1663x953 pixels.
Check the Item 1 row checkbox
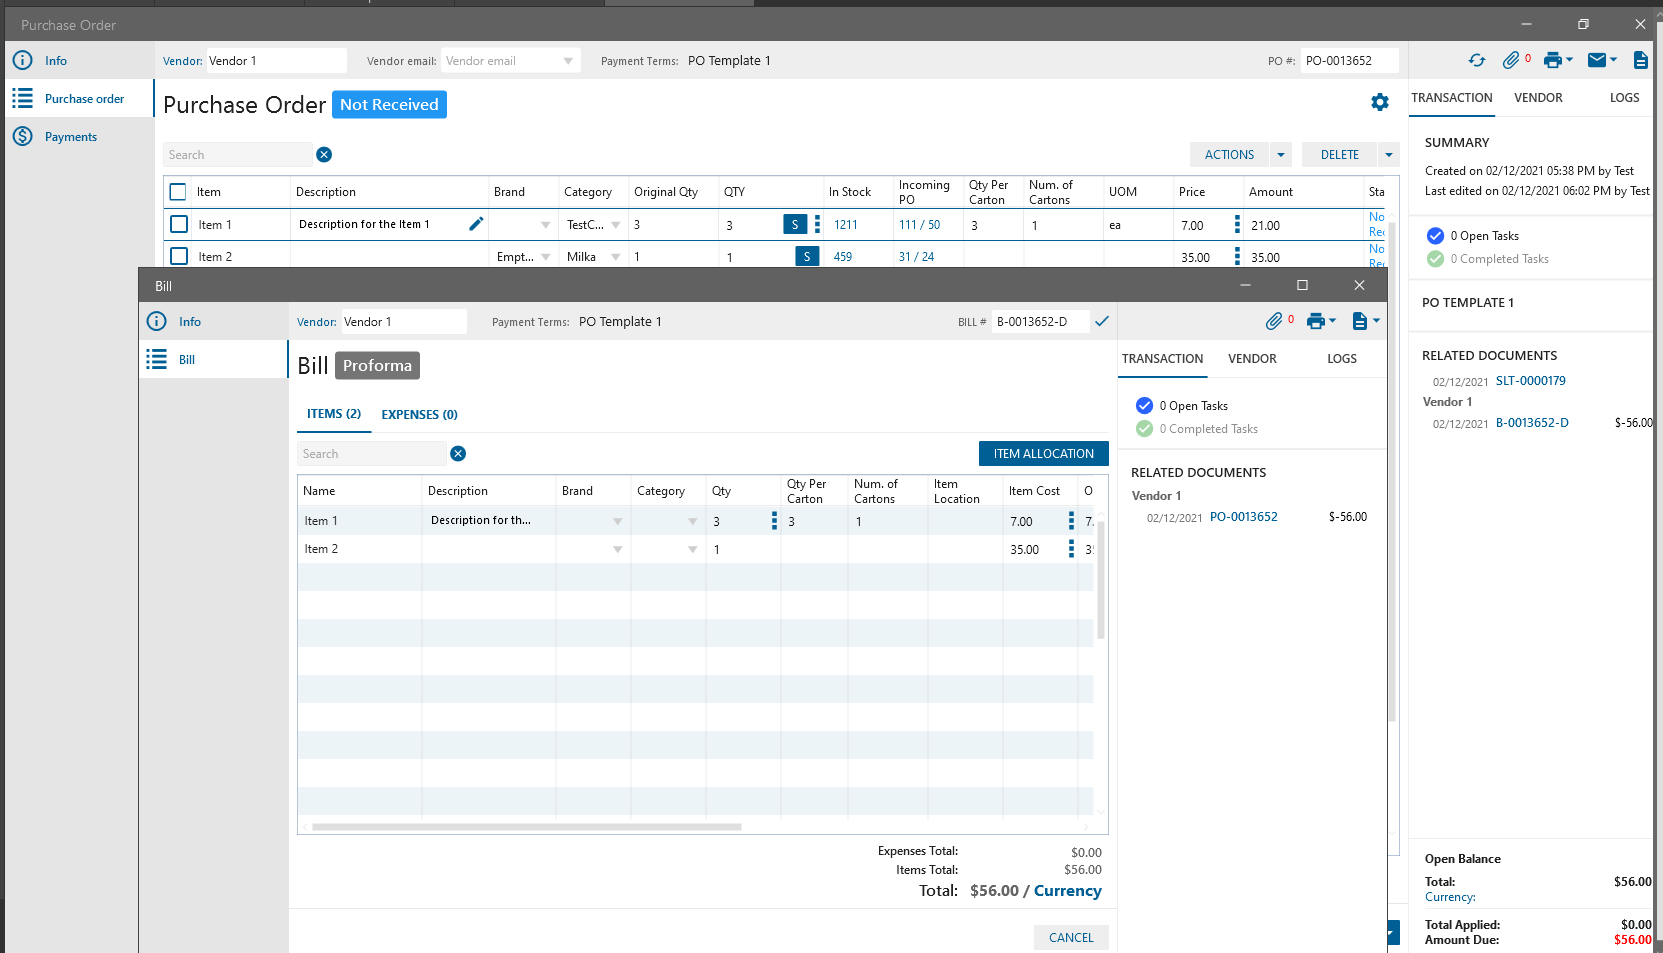click(x=179, y=225)
